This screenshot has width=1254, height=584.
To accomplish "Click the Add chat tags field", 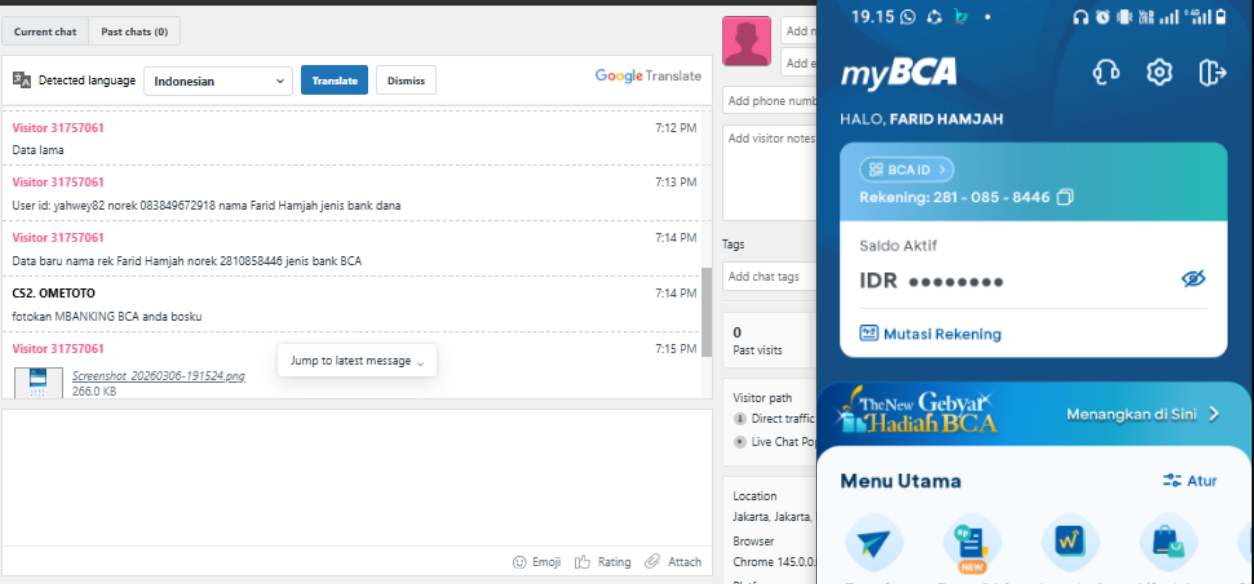I will (770, 276).
